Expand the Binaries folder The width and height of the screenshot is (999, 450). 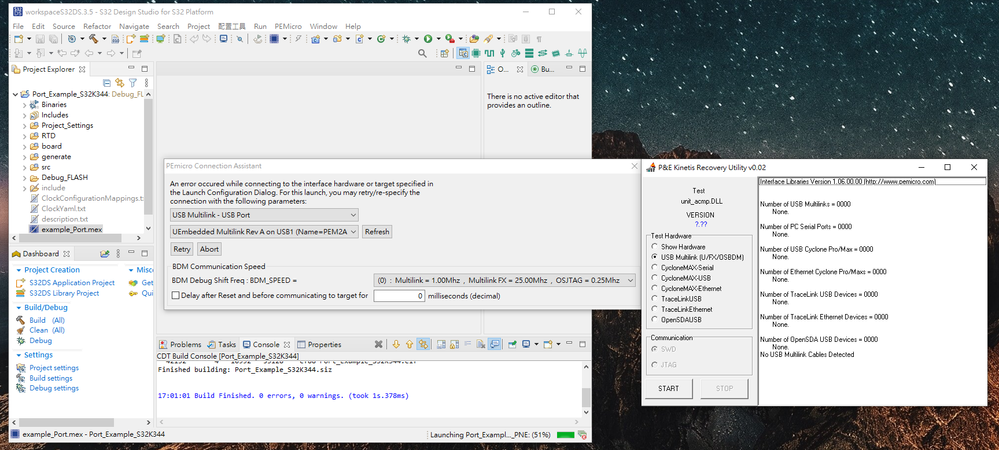pos(24,105)
